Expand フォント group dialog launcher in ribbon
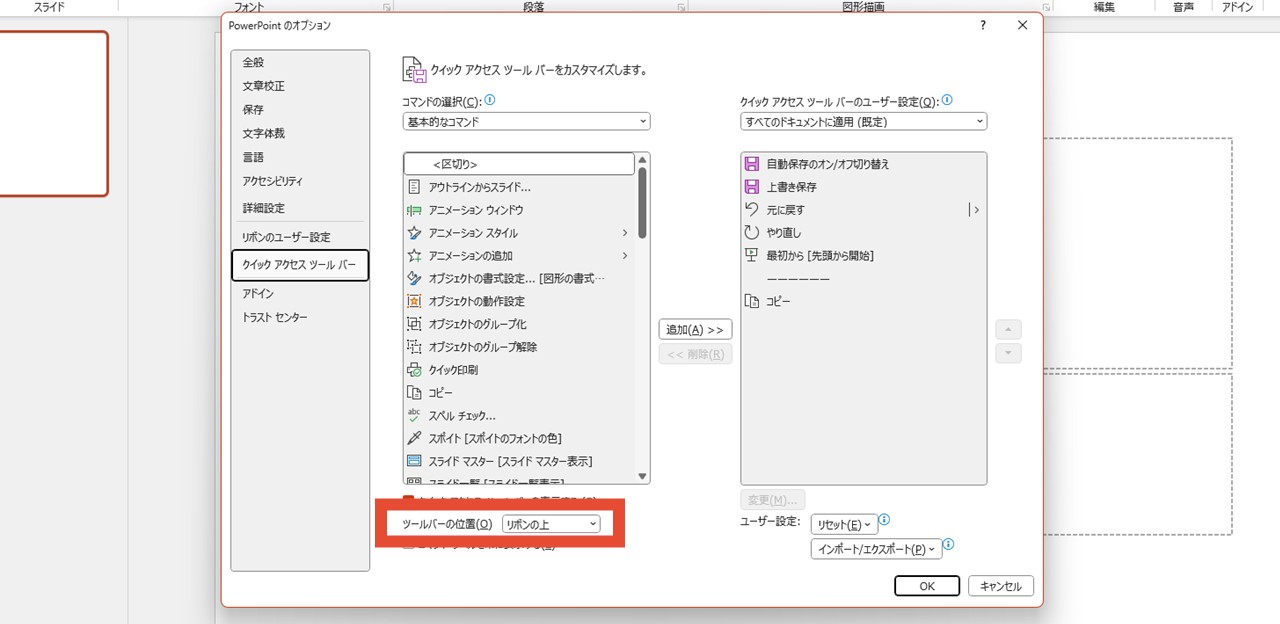Image resolution: width=1280 pixels, height=624 pixels. point(387,7)
